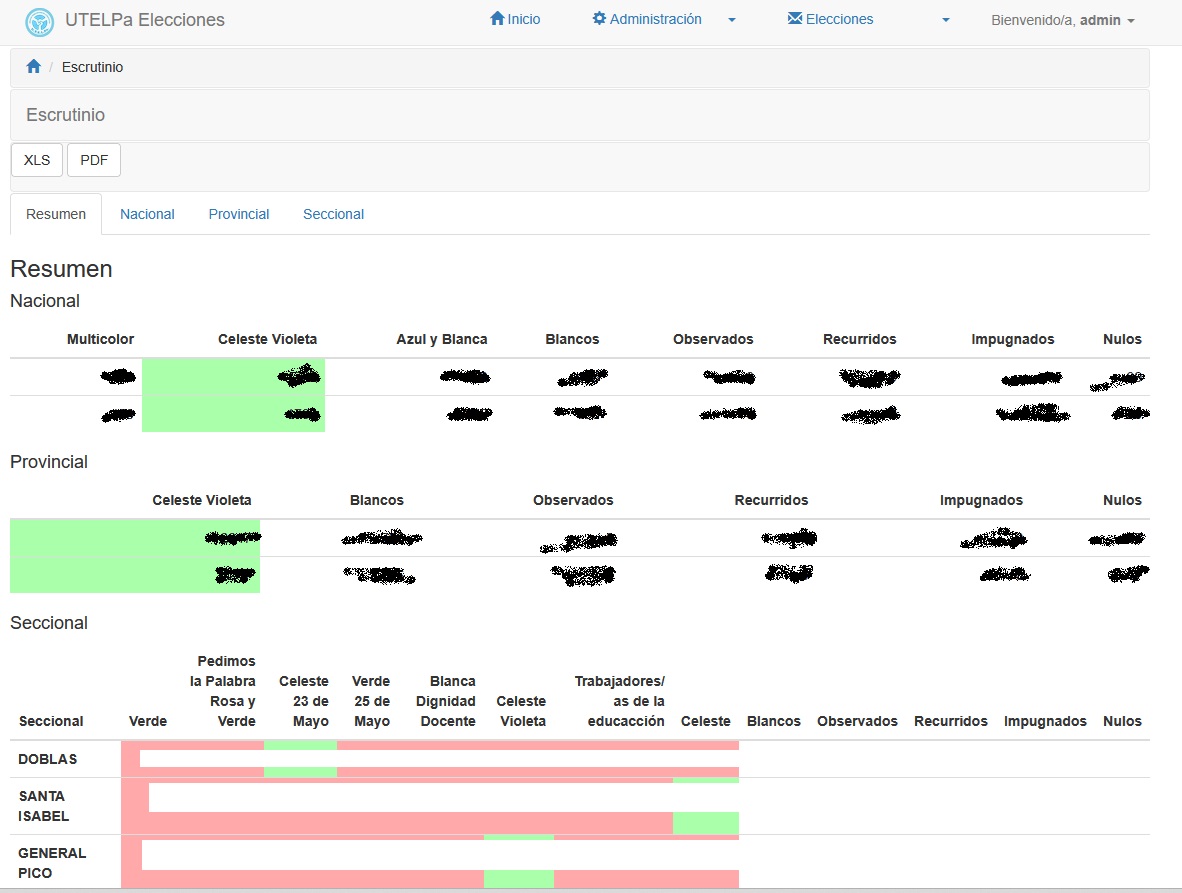Image resolution: width=1182 pixels, height=893 pixels.
Task: Open the Provincial tab
Action: 239,214
